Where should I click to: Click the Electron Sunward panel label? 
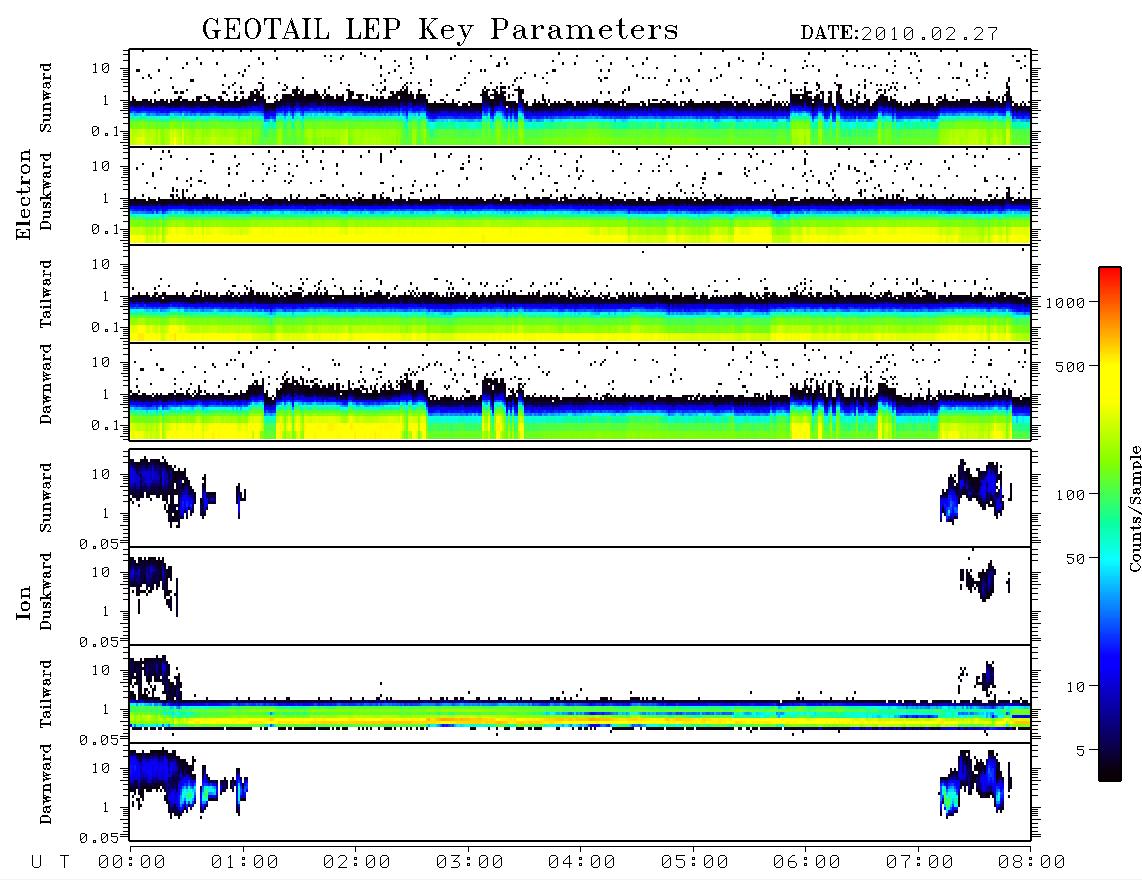[46, 98]
